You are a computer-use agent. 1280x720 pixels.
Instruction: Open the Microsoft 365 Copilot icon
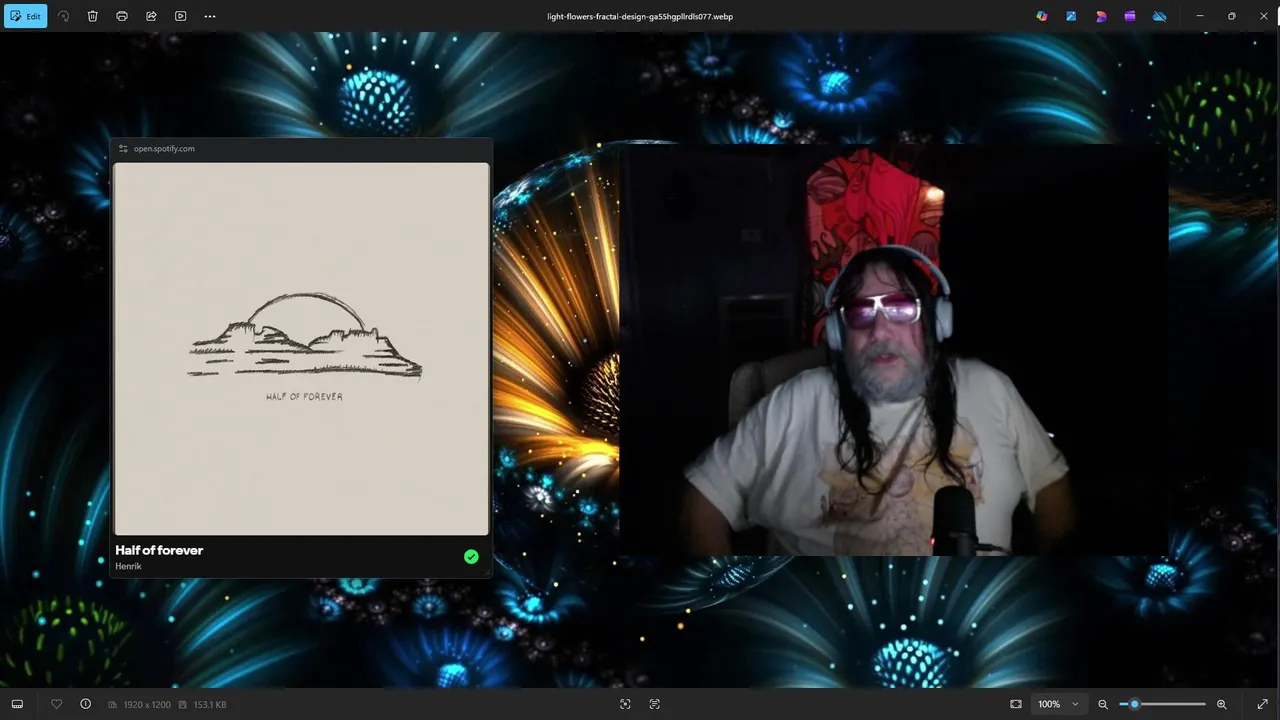(x=1042, y=16)
